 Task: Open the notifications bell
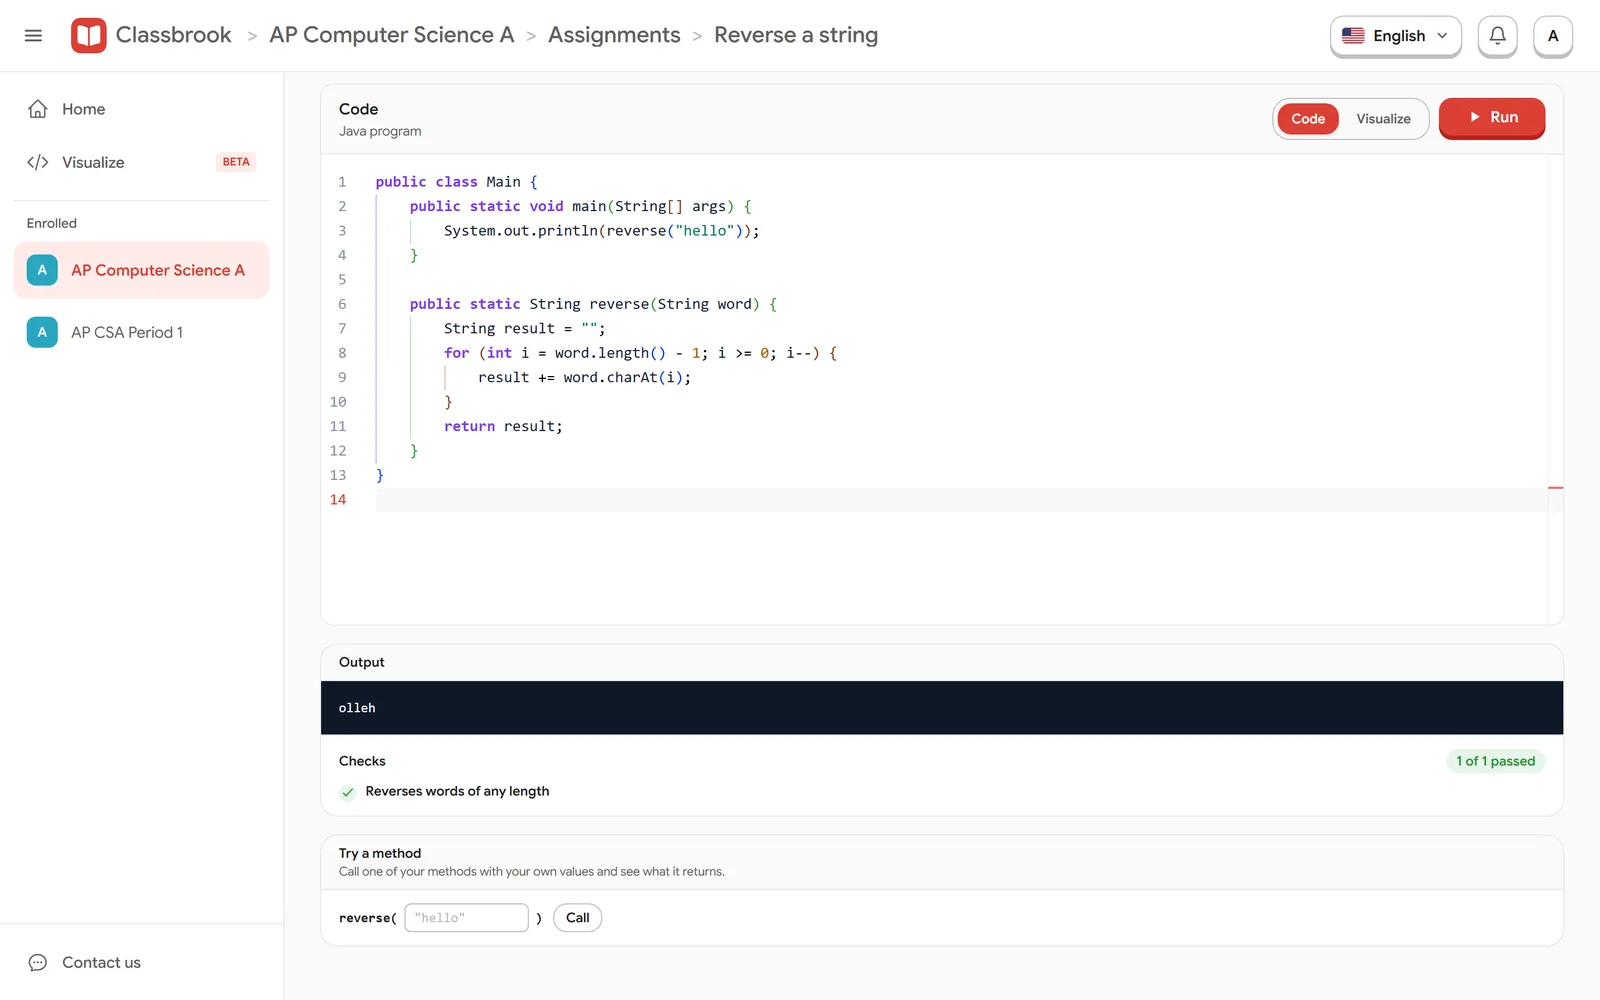pyautogui.click(x=1497, y=36)
